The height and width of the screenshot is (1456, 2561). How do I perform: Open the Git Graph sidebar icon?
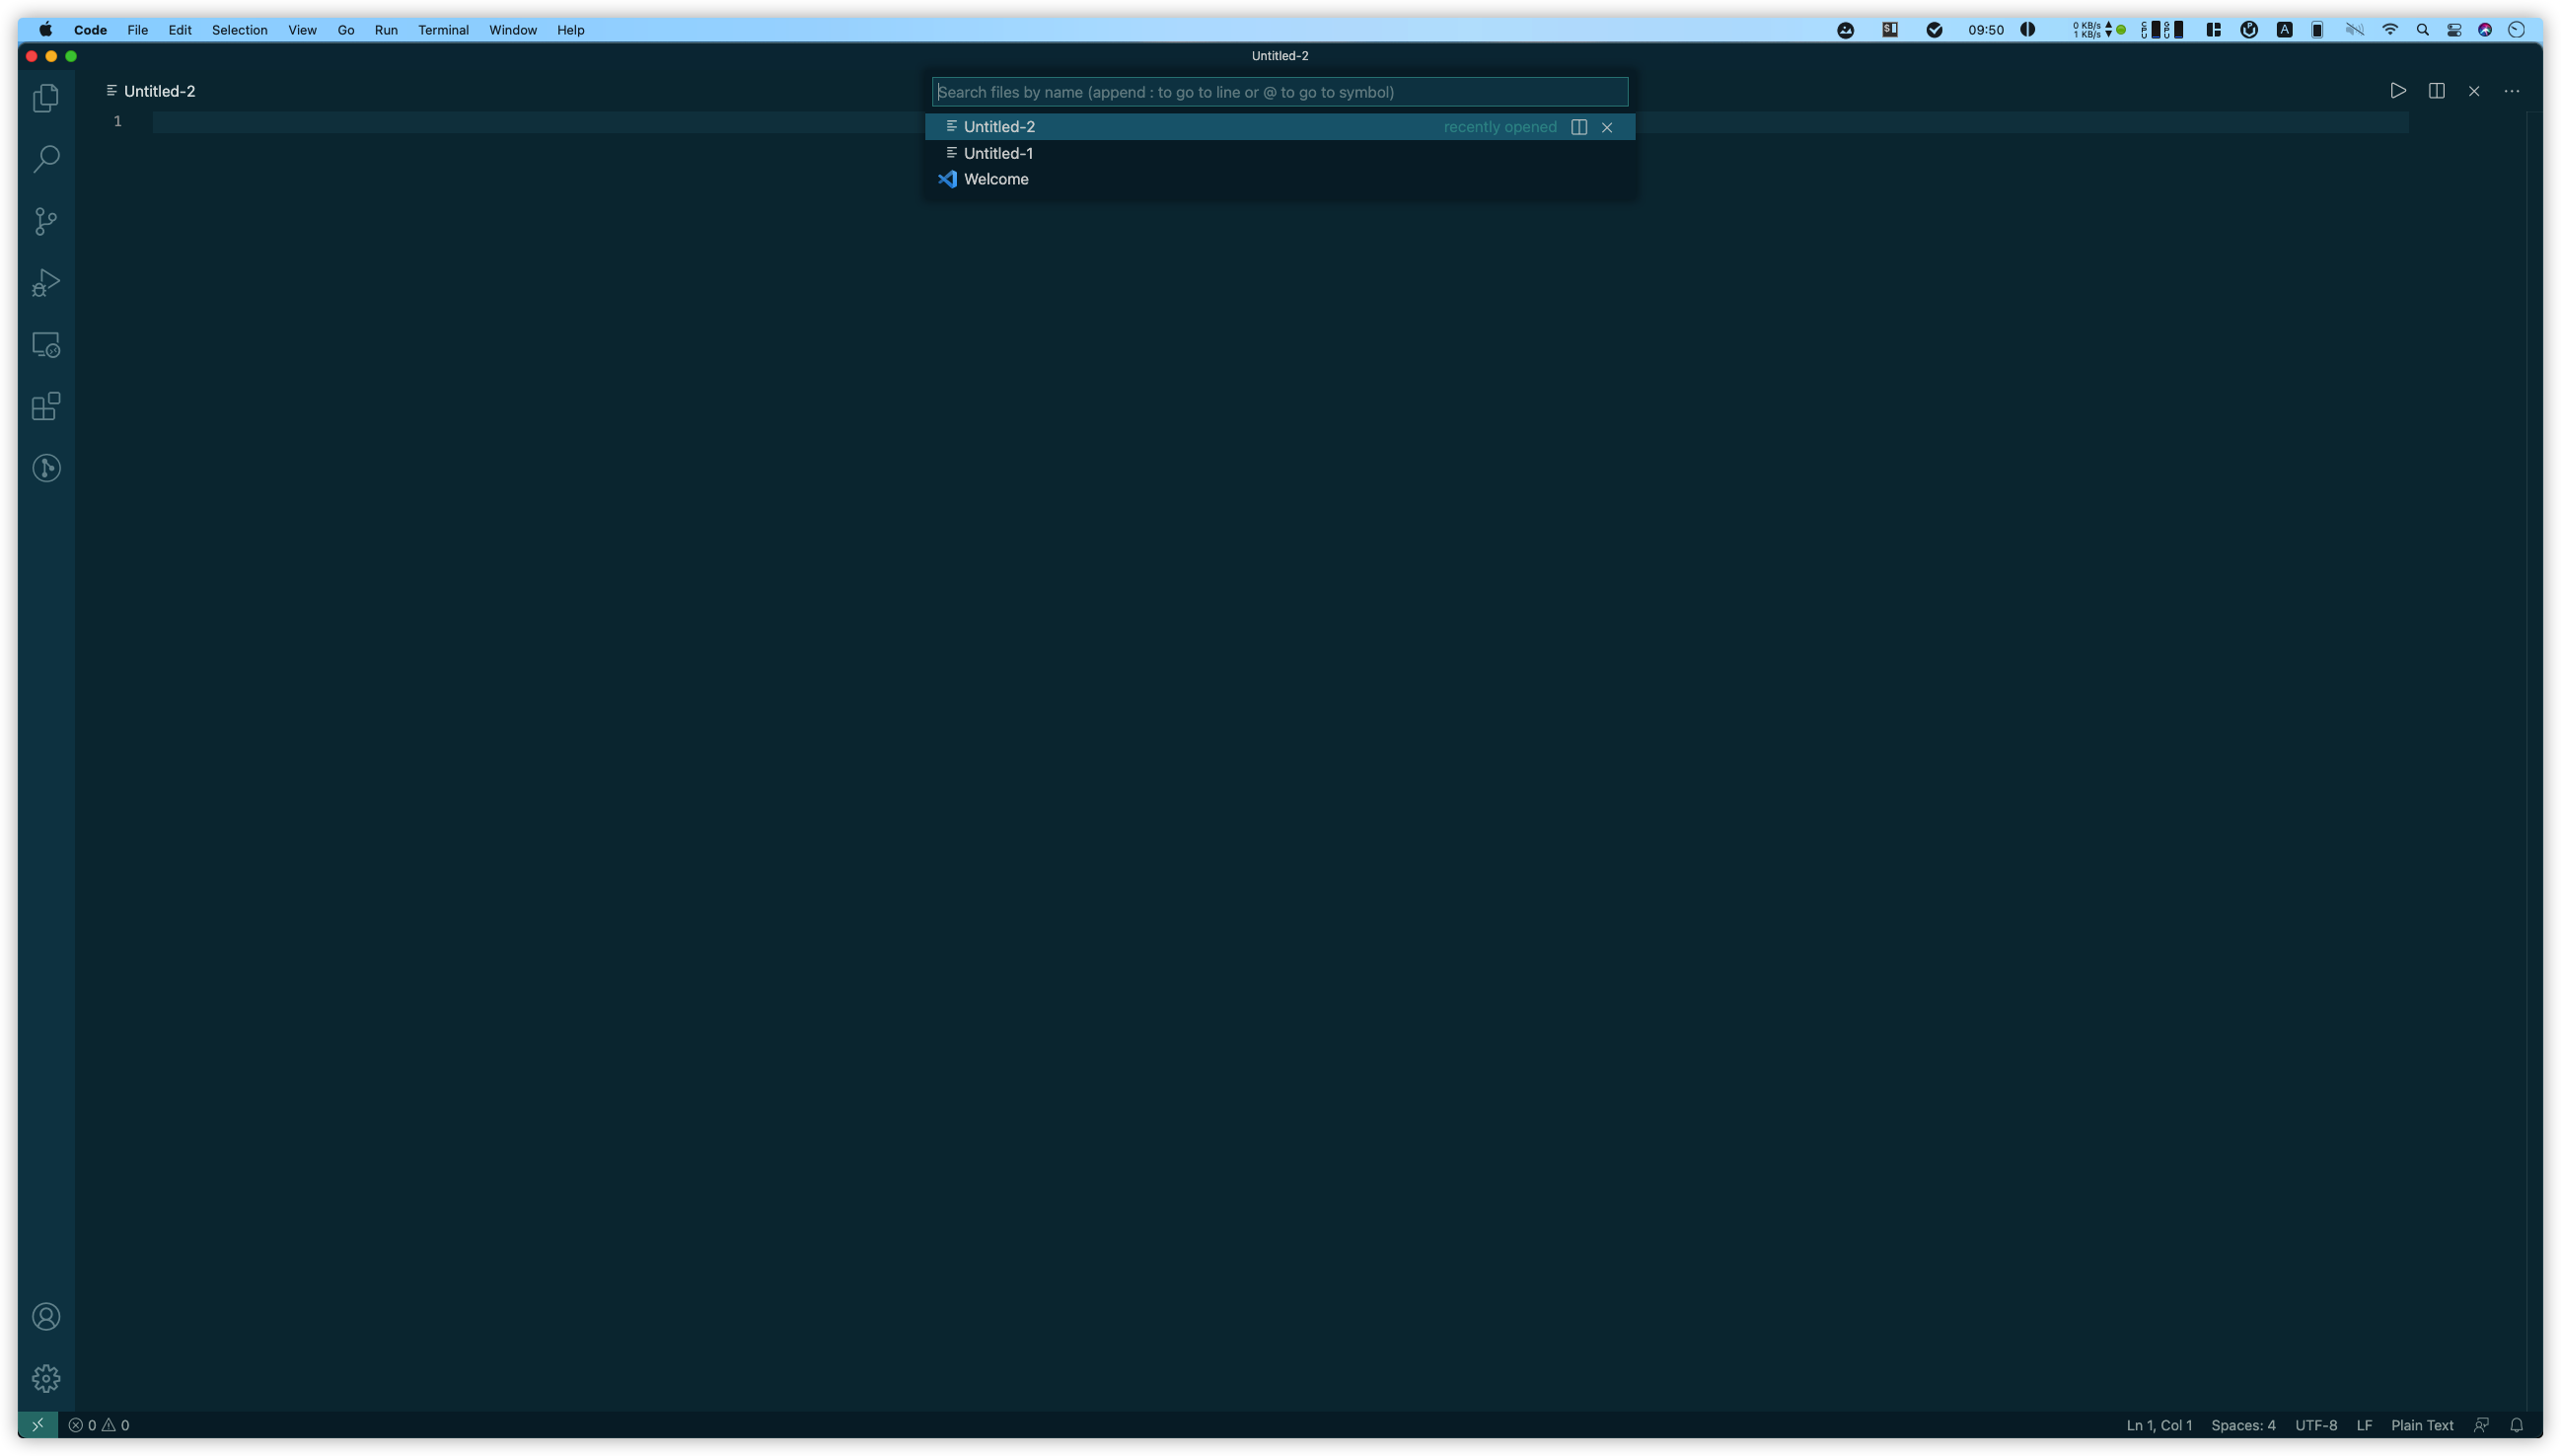pos(46,468)
